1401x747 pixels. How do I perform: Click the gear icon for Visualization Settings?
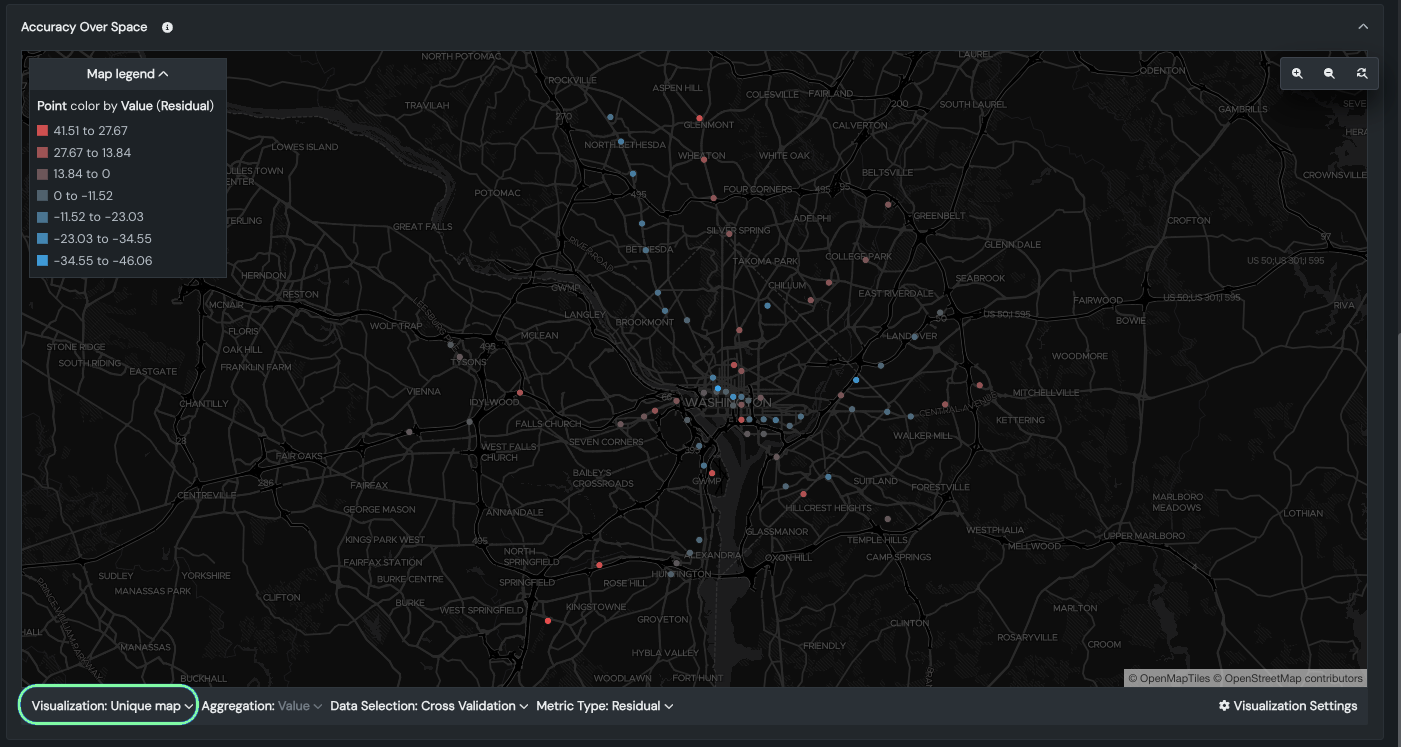(1224, 706)
